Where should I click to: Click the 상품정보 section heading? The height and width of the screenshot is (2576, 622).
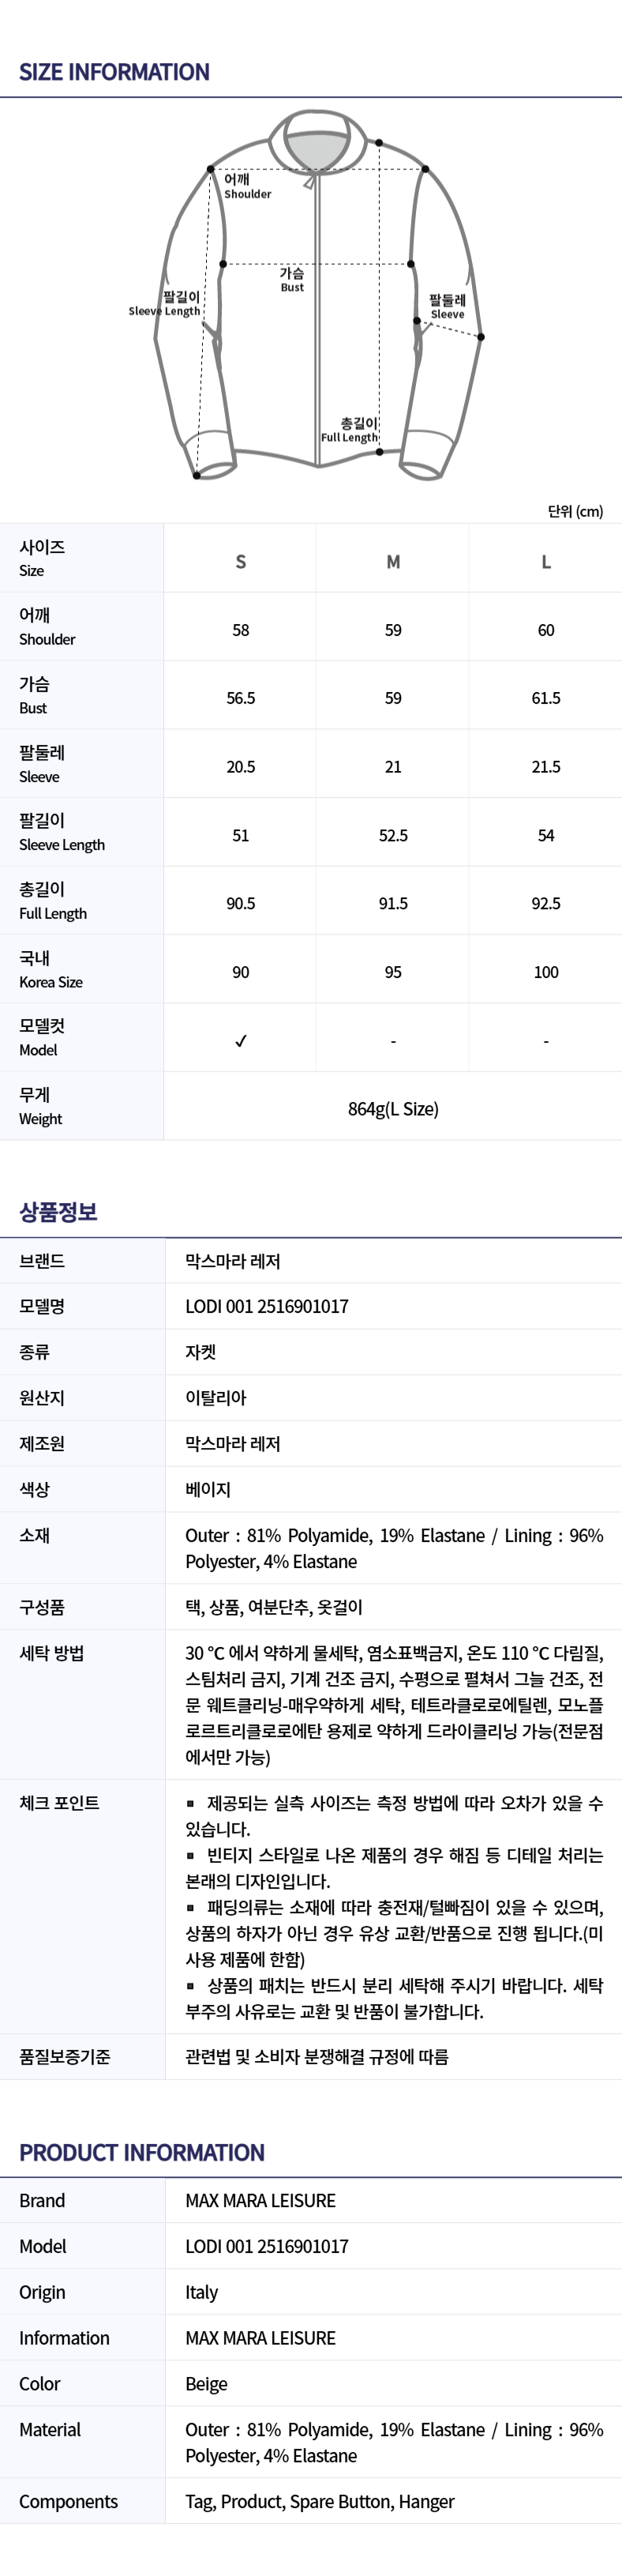click(x=58, y=1212)
